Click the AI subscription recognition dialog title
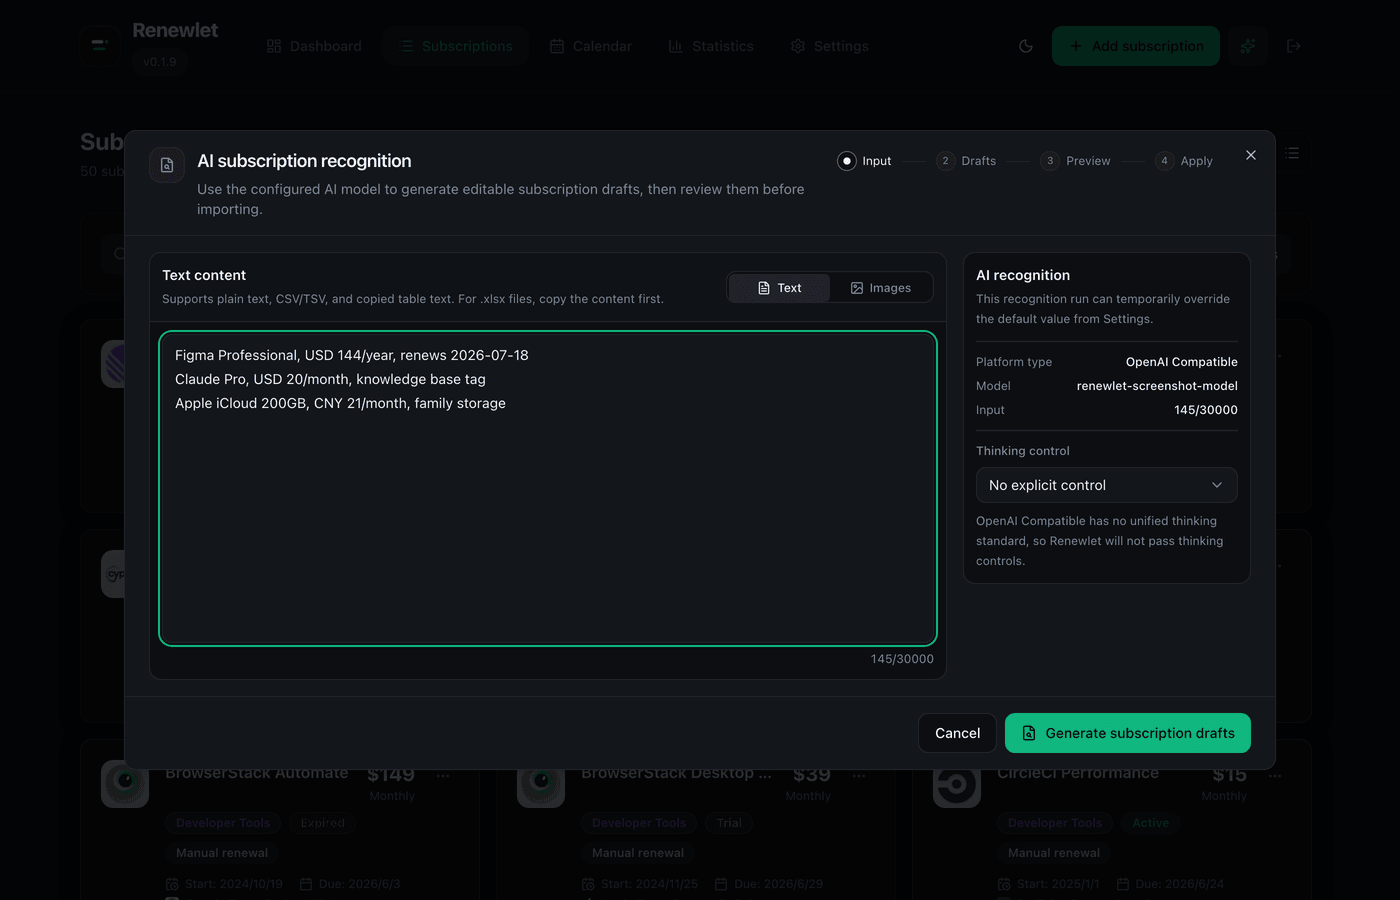The height and width of the screenshot is (900, 1400). (304, 161)
